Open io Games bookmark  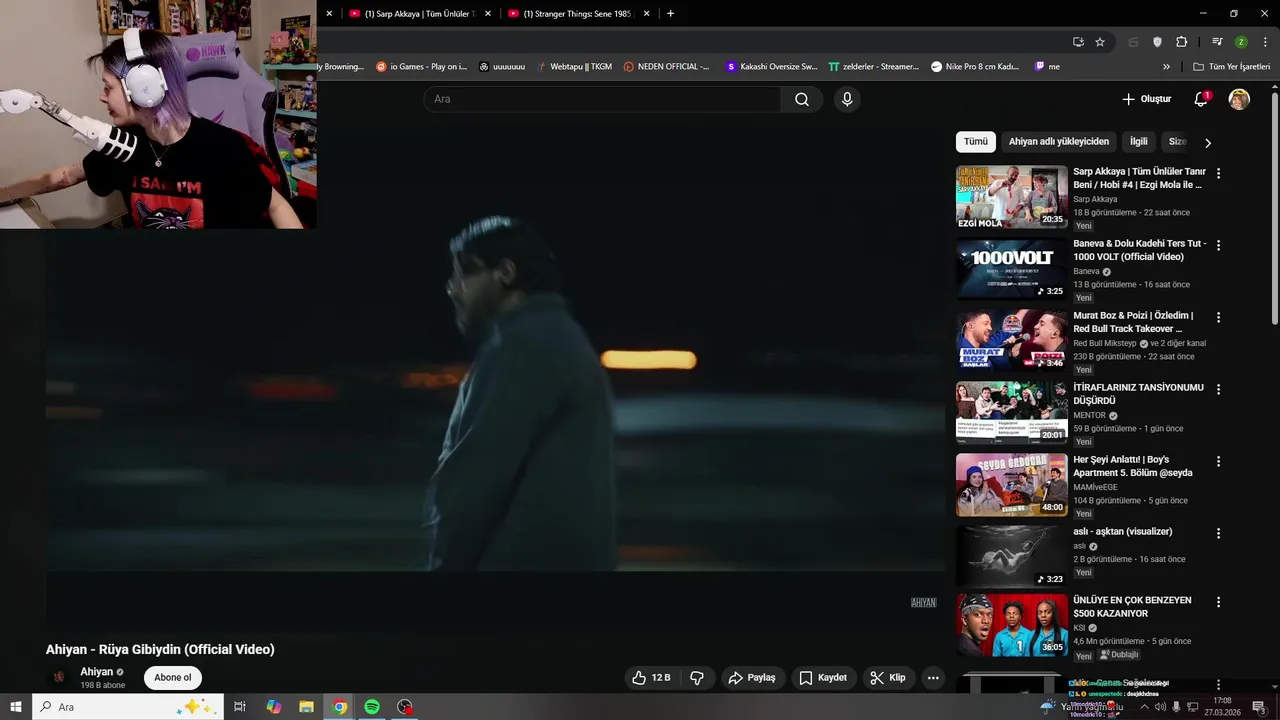(421, 67)
